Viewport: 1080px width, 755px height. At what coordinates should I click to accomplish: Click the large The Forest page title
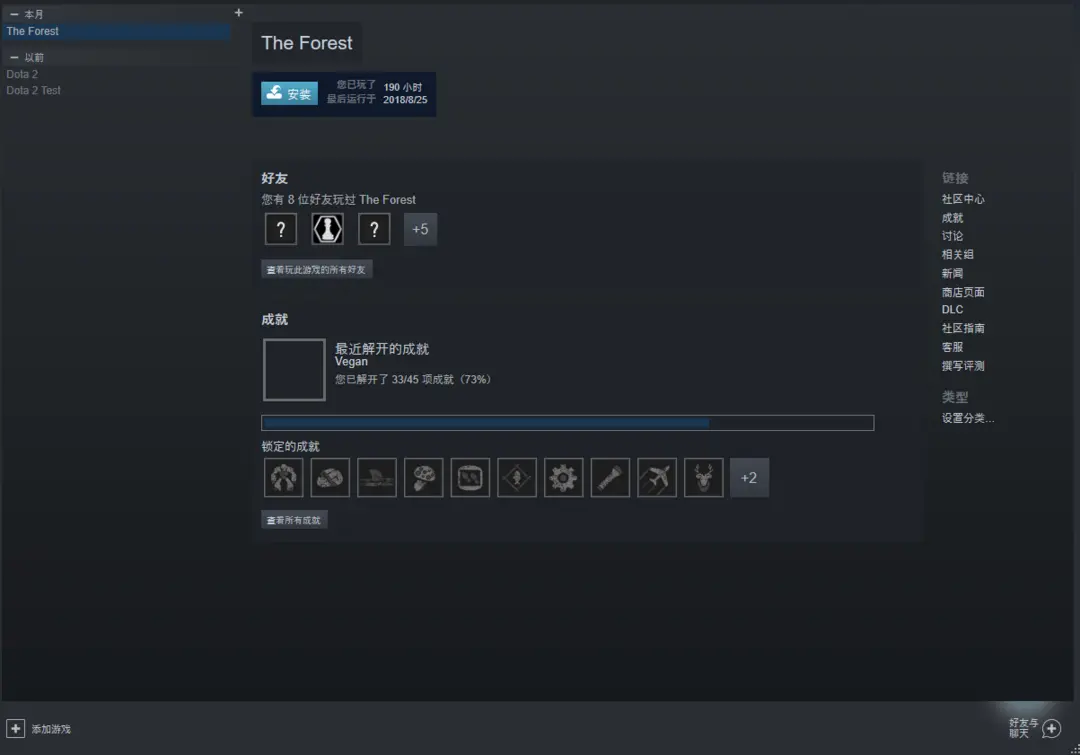pos(307,43)
